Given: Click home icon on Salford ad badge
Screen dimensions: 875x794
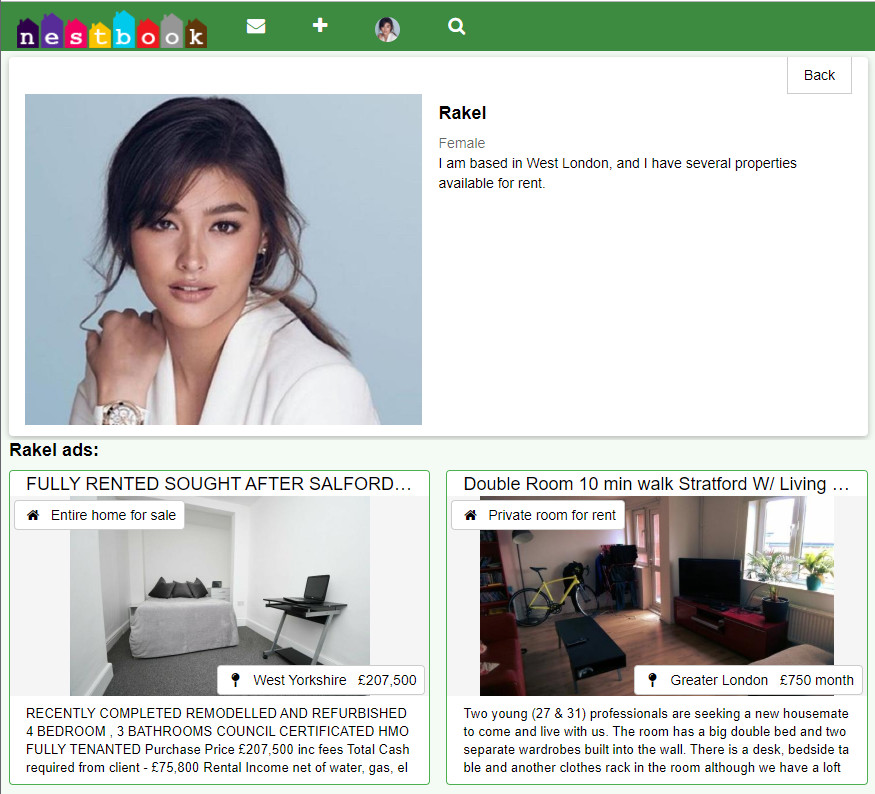Looking at the screenshot, I should click(33, 515).
